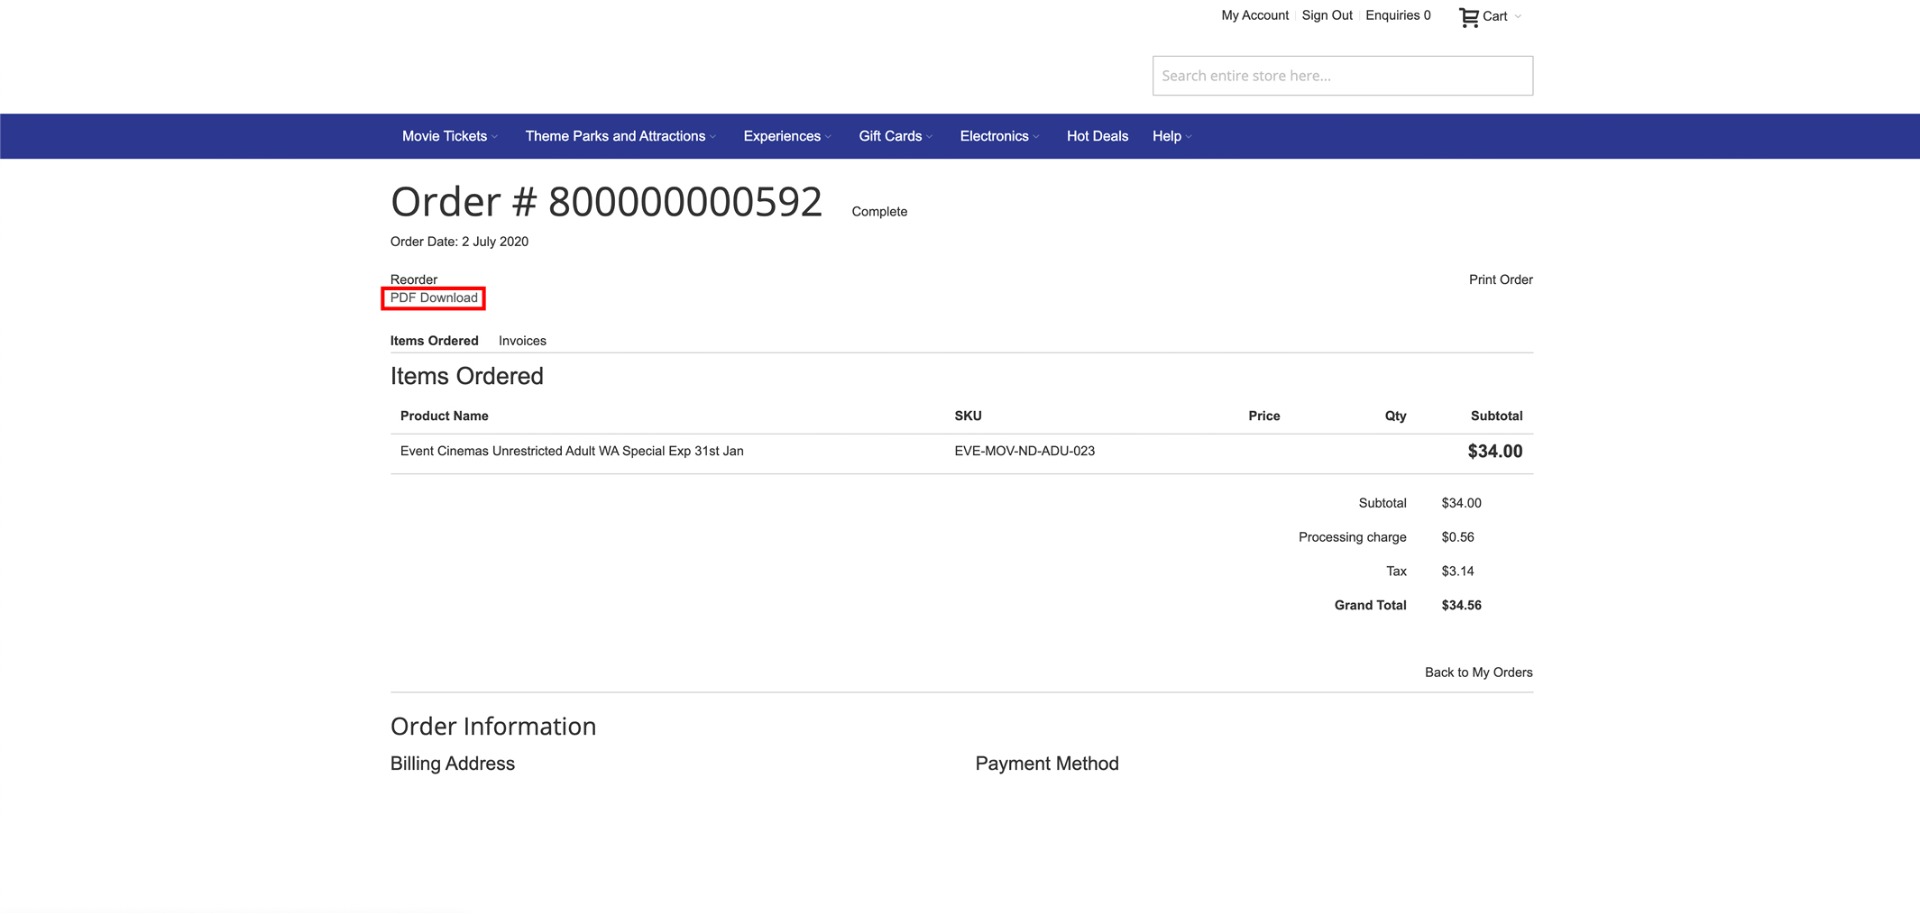Focus the store search field
1920x915 pixels.
1342,76
